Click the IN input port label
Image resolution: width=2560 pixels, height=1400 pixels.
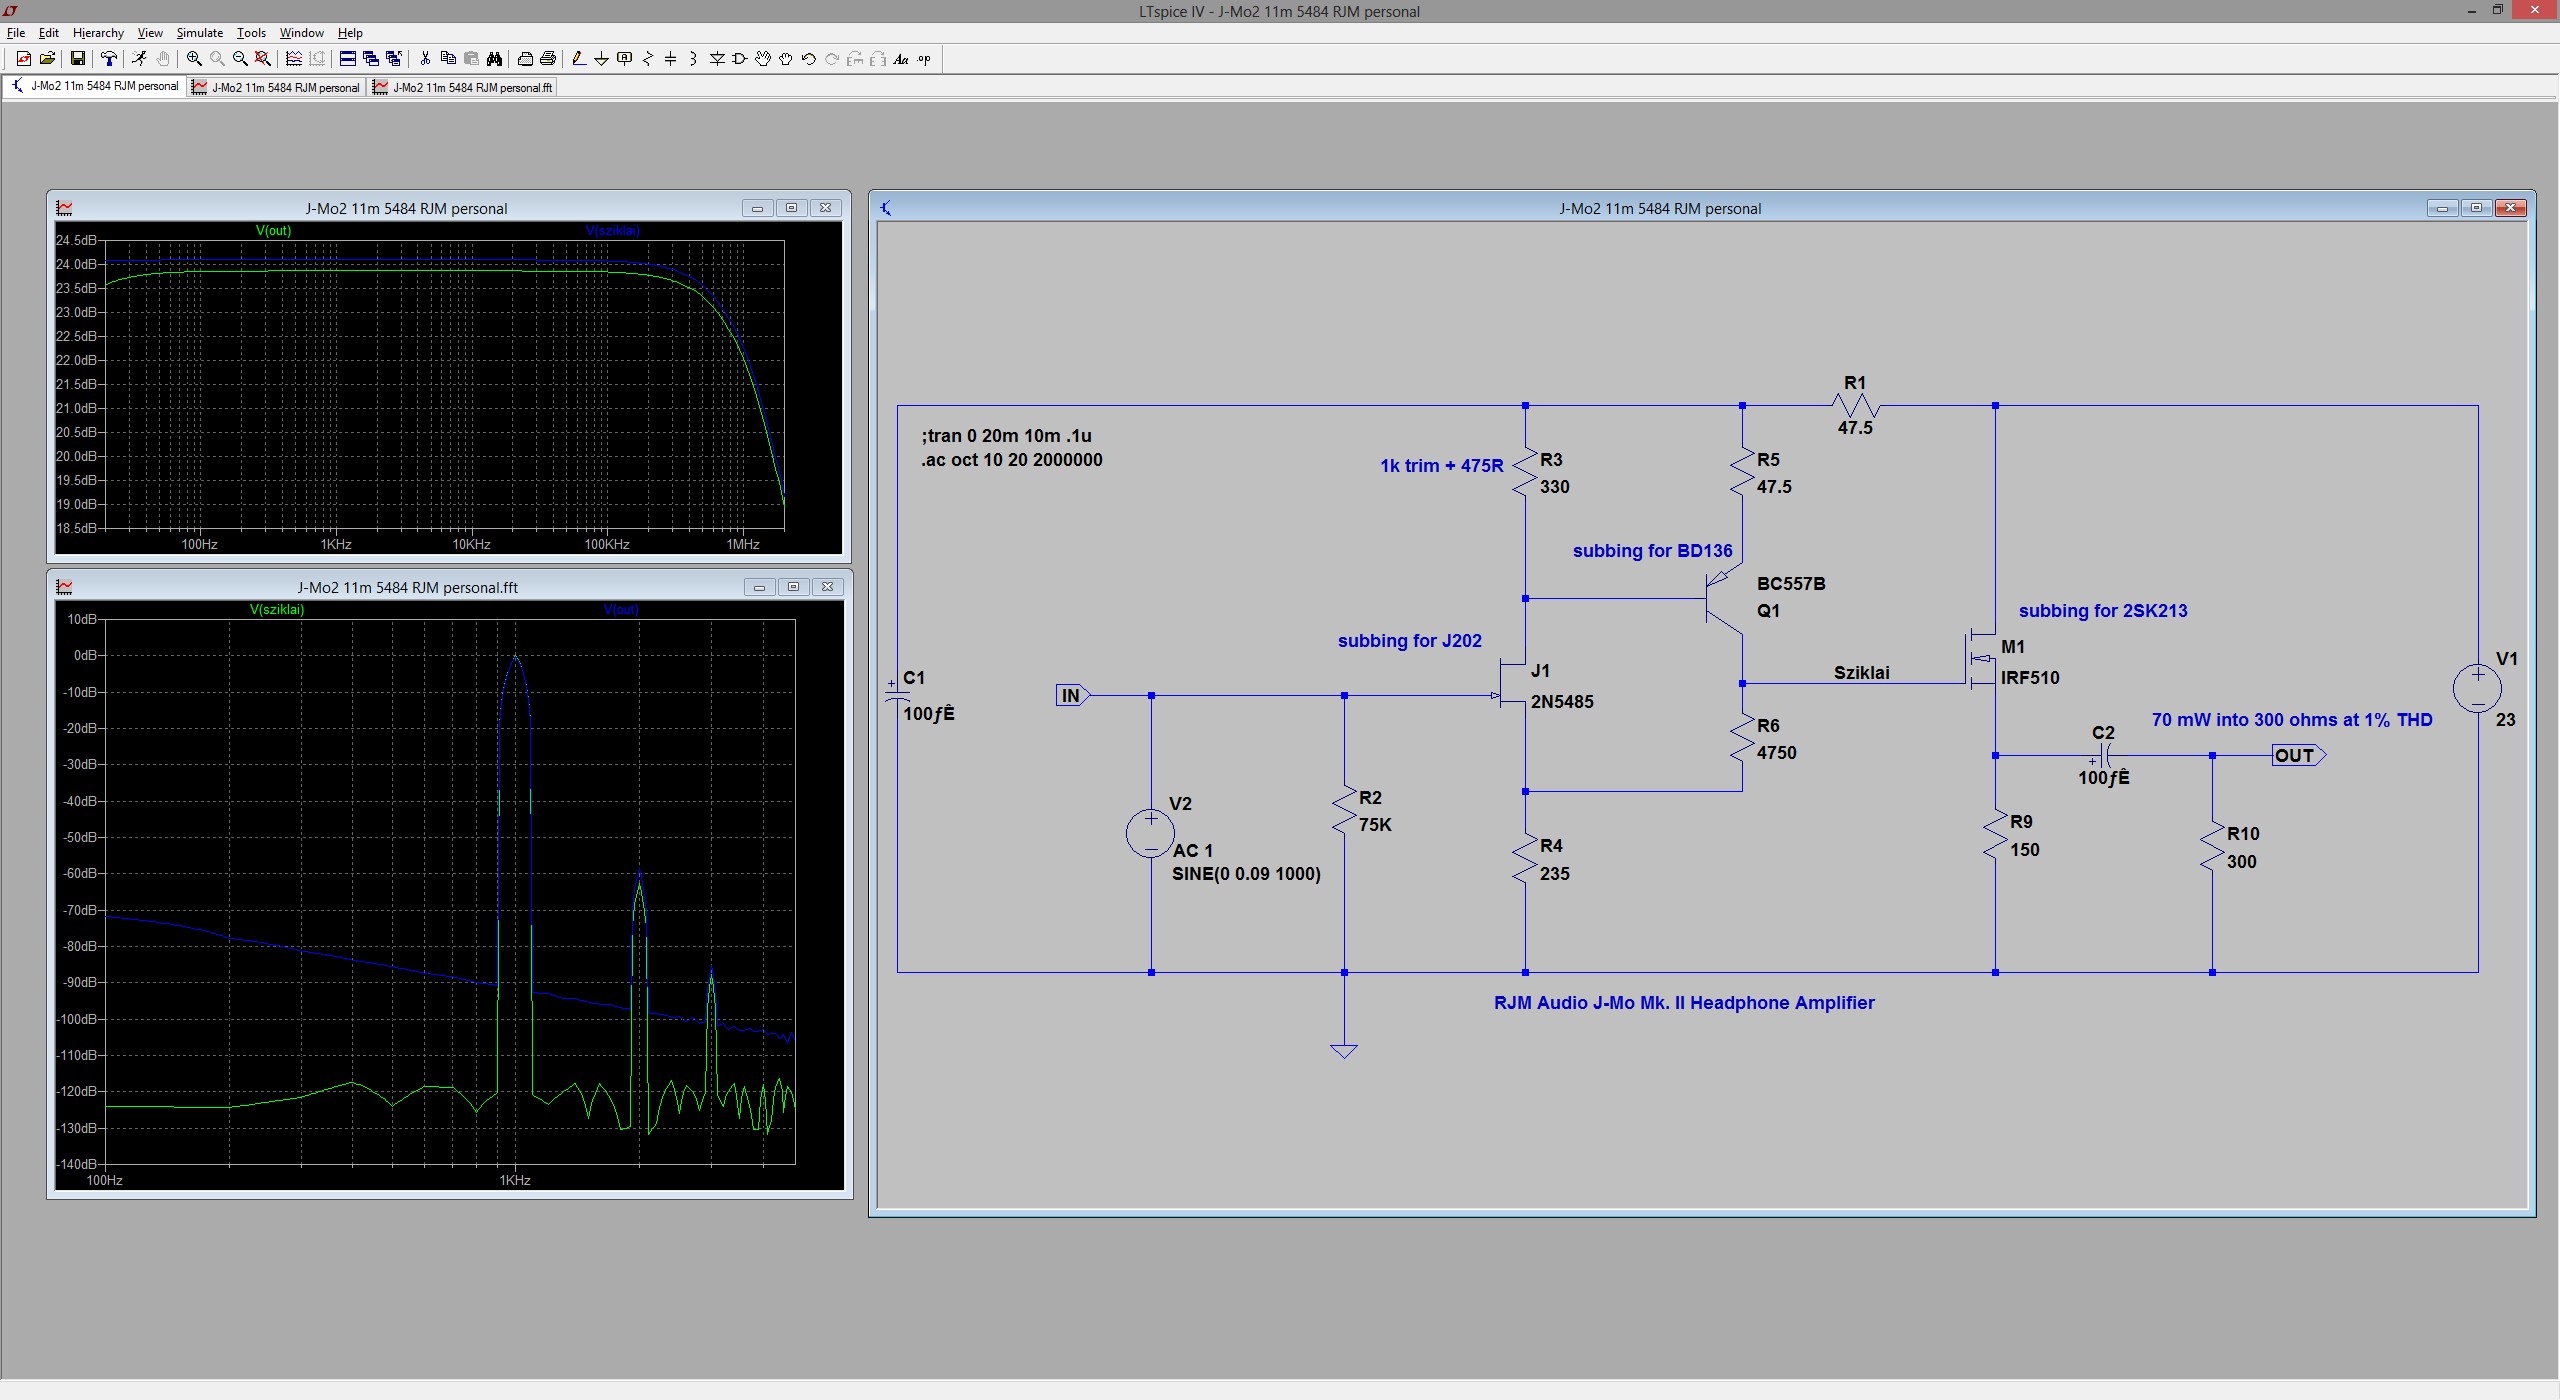pos(1072,696)
